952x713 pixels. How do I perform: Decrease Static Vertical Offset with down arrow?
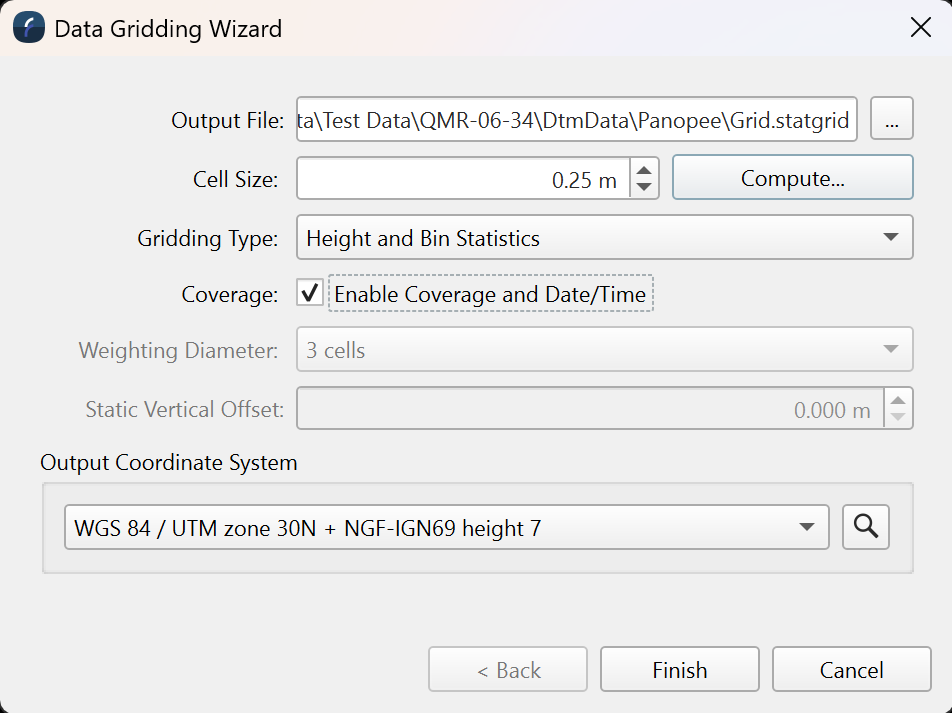(x=898, y=417)
